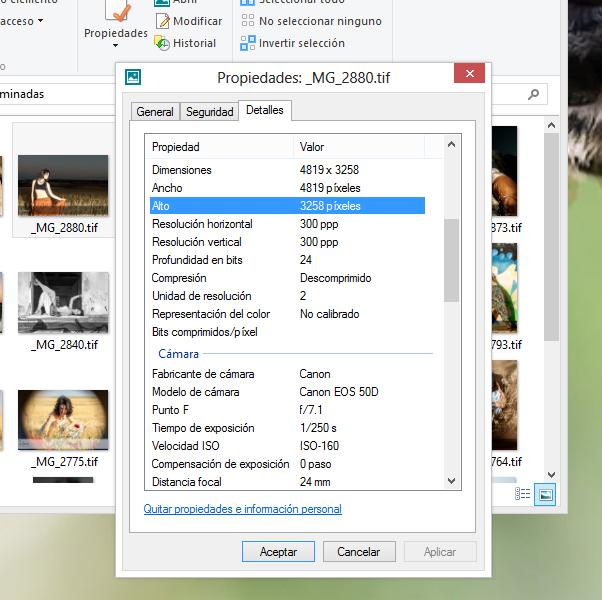This screenshot has width=602, height=600.
Task: Click the search magnifier icon
Action: click(534, 94)
